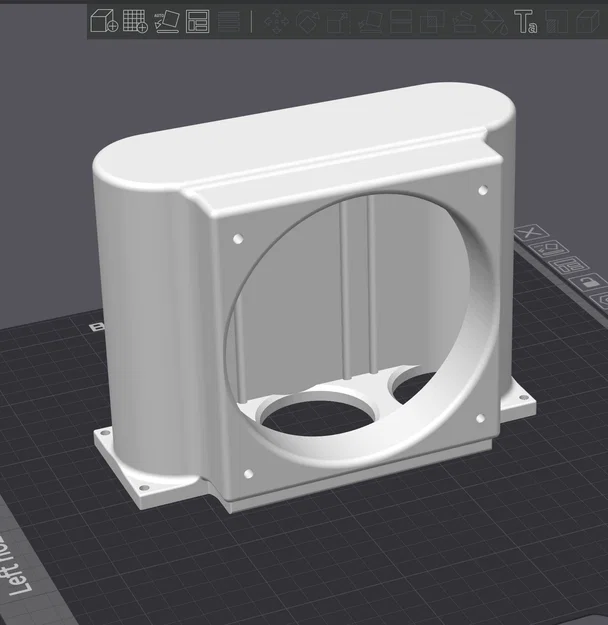
Task: Click the Arrange all objects icon
Action: click(197, 22)
